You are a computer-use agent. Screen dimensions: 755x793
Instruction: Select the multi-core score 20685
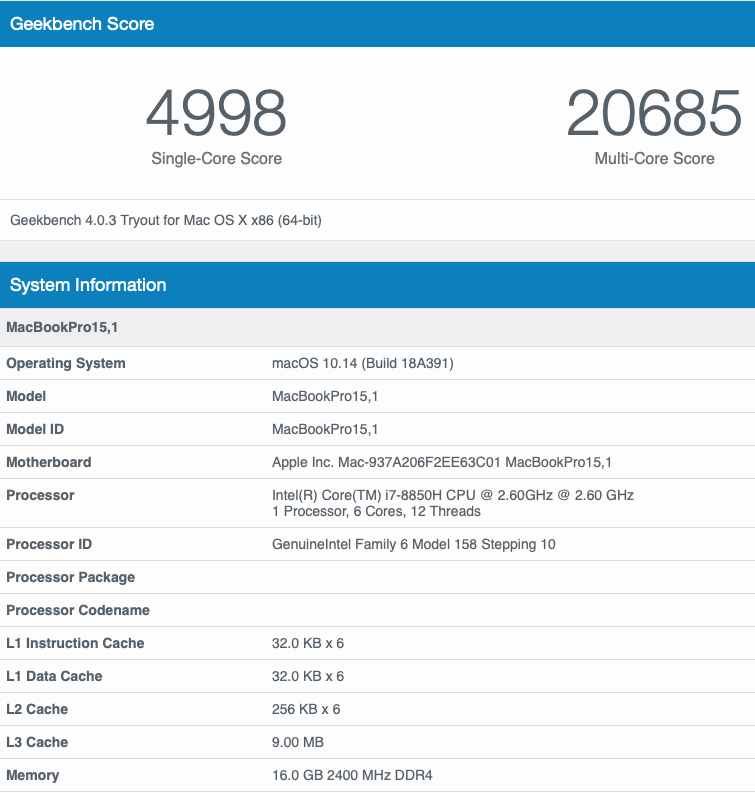point(654,113)
